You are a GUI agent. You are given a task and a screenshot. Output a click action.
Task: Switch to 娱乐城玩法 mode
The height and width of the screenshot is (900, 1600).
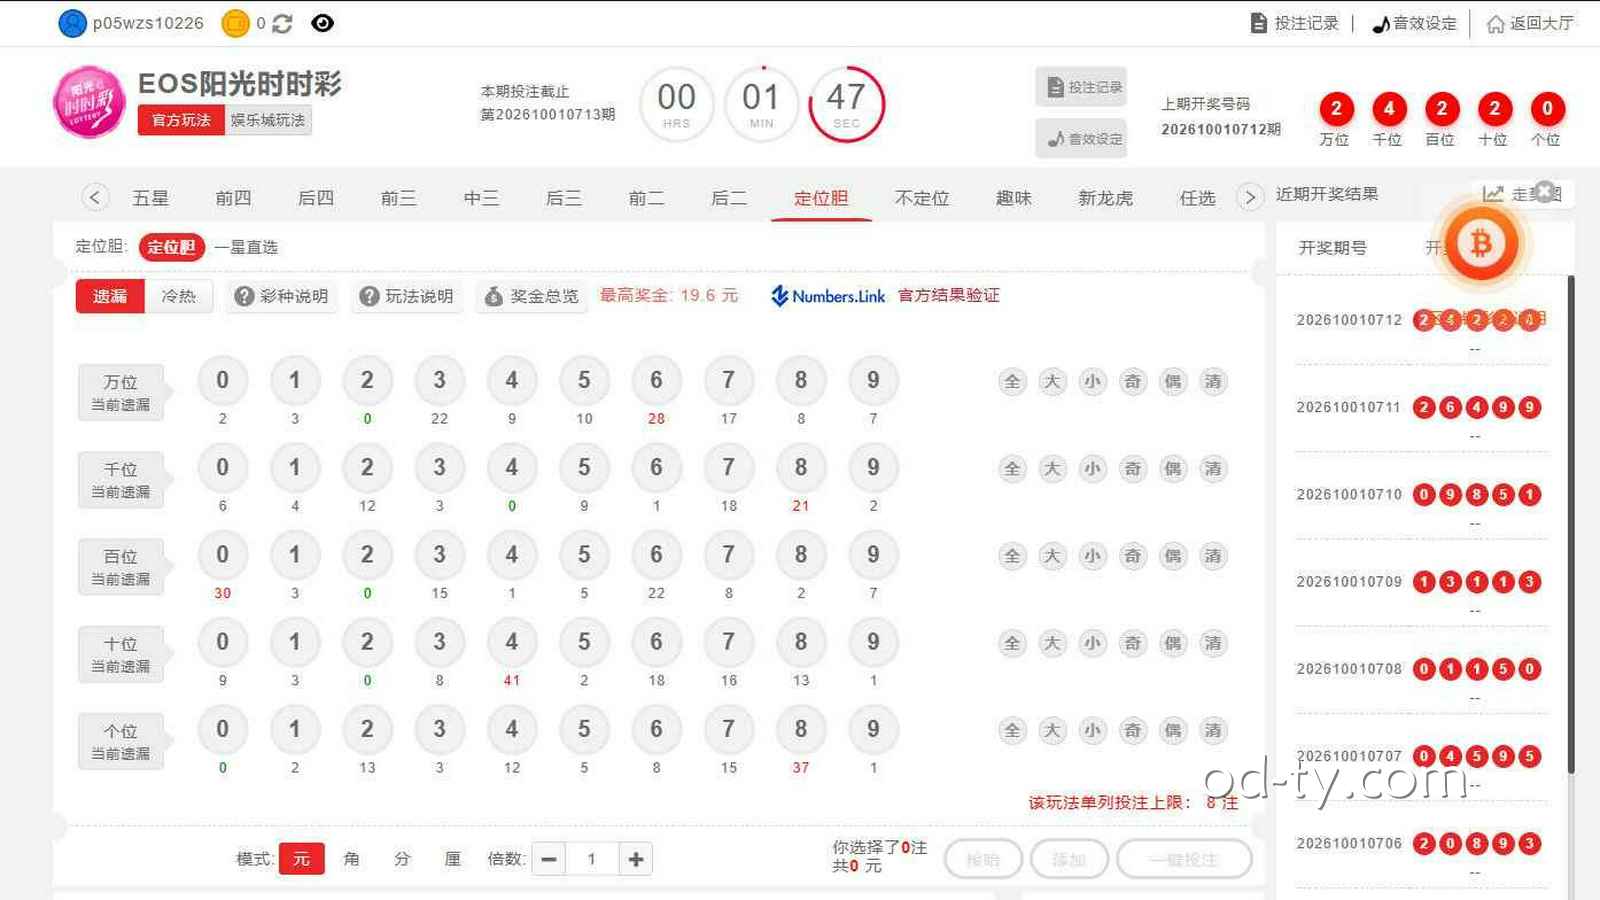tap(268, 120)
